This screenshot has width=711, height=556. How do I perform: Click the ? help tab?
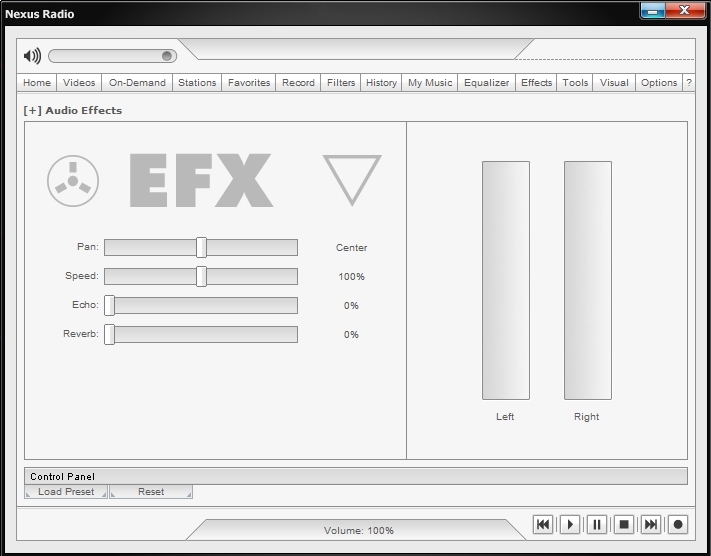coord(689,83)
